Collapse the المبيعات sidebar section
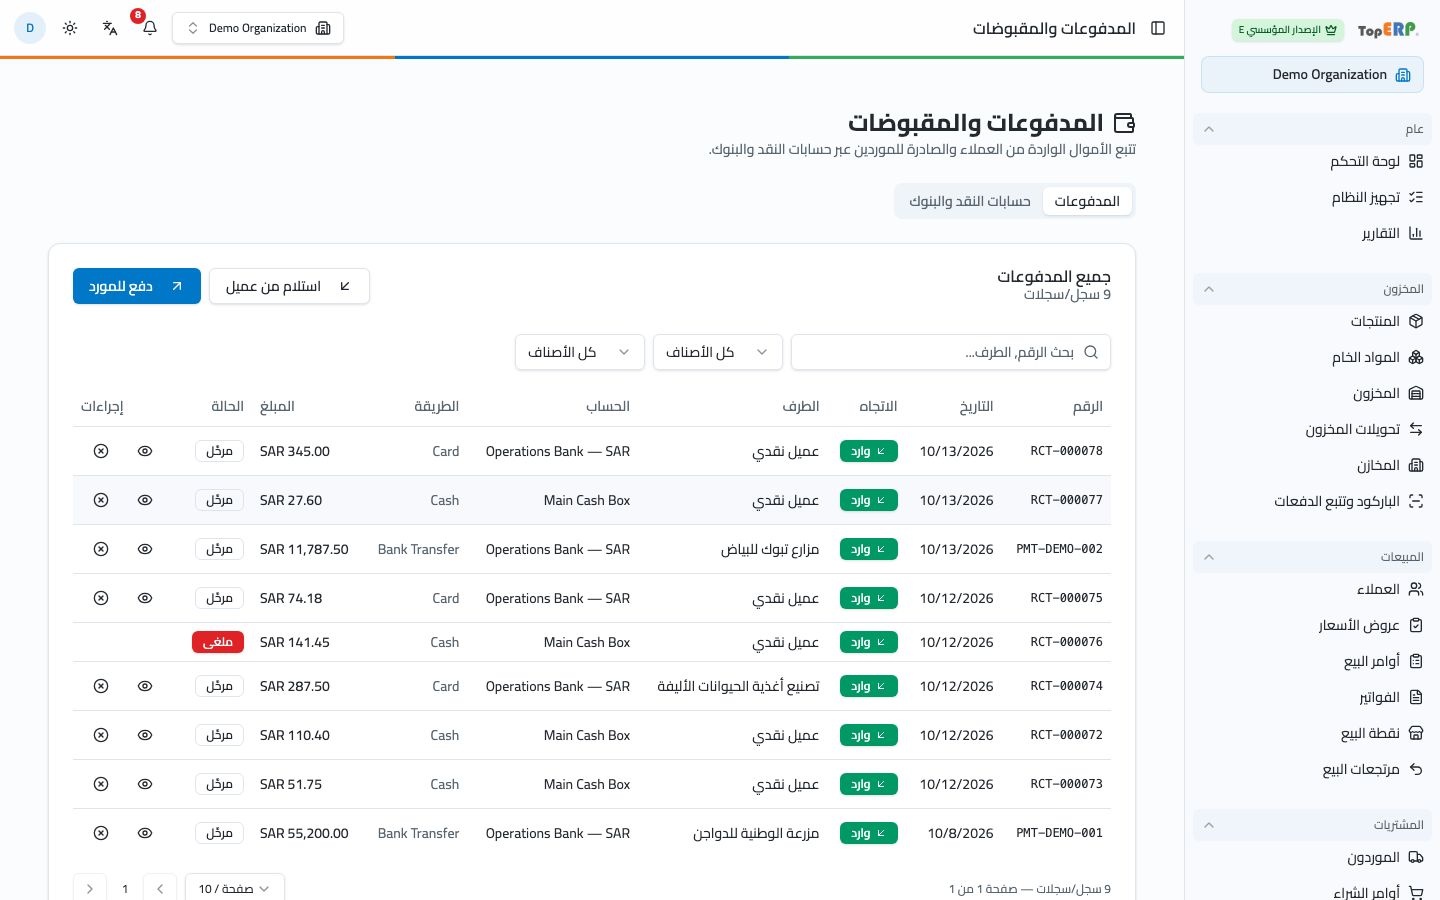The height and width of the screenshot is (900, 1440). pos(1312,557)
